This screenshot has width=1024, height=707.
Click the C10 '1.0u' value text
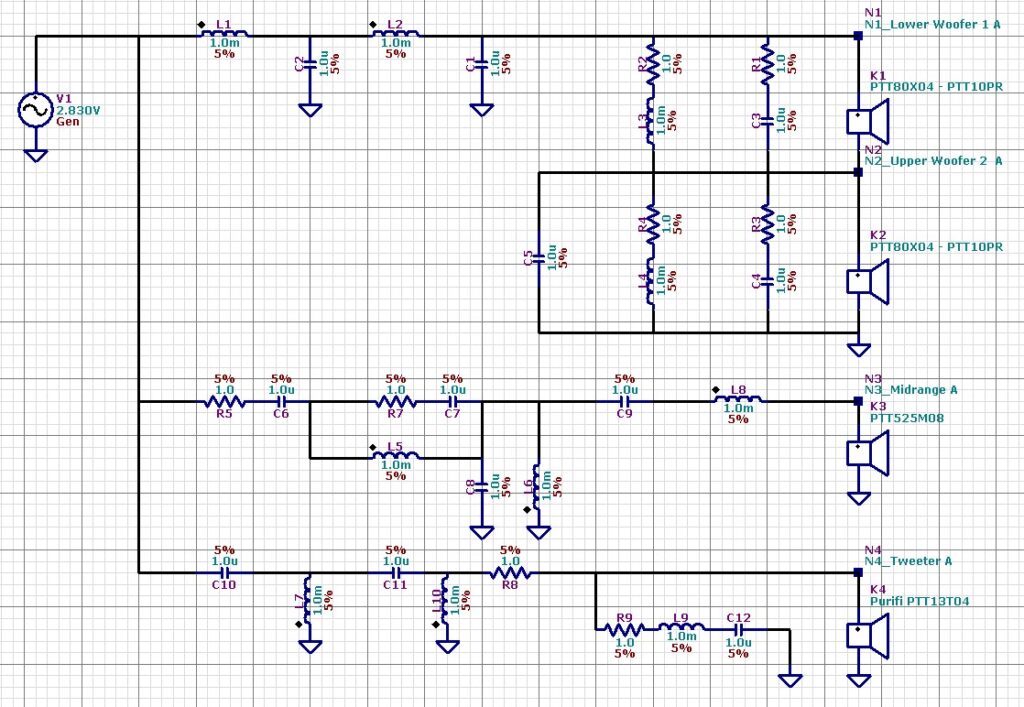tap(224, 561)
